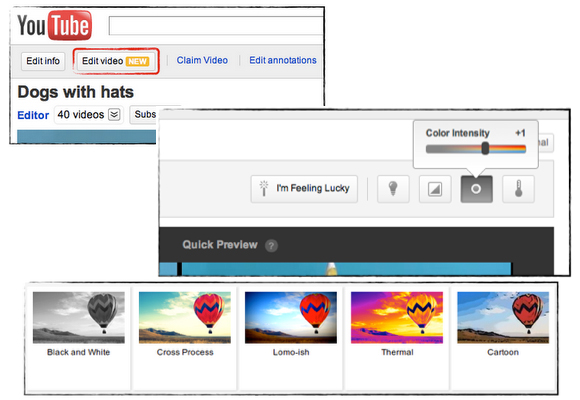The image size is (580, 400).
Task: Click the Quick Preview help question mark
Action: pos(271,245)
